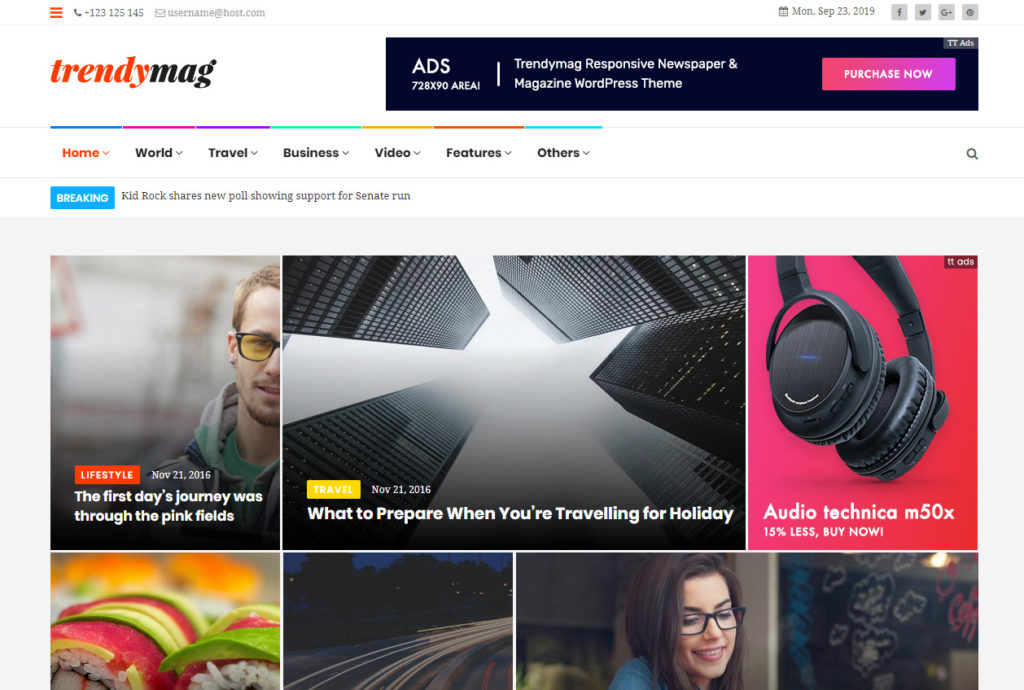Open the hamburger menu icon
The width and height of the screenshot is (1024, 690).
(56, 12)
